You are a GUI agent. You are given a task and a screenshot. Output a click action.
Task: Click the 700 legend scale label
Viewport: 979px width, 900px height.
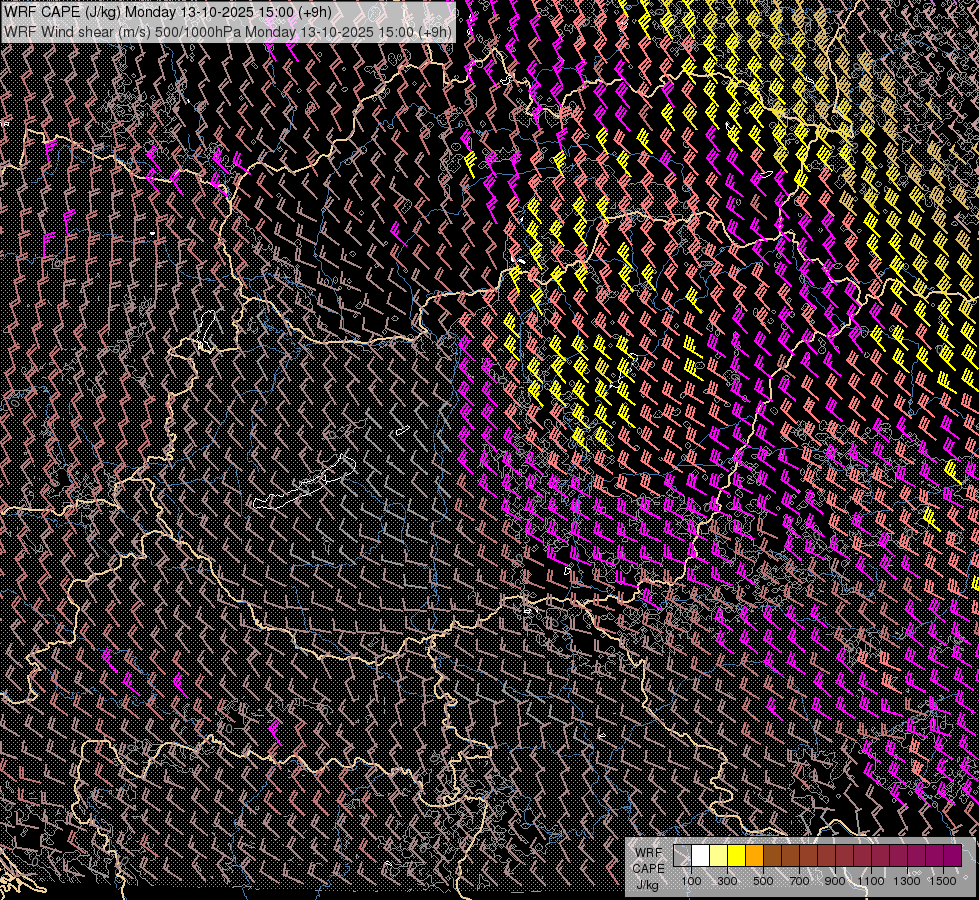tap(799, 880)
